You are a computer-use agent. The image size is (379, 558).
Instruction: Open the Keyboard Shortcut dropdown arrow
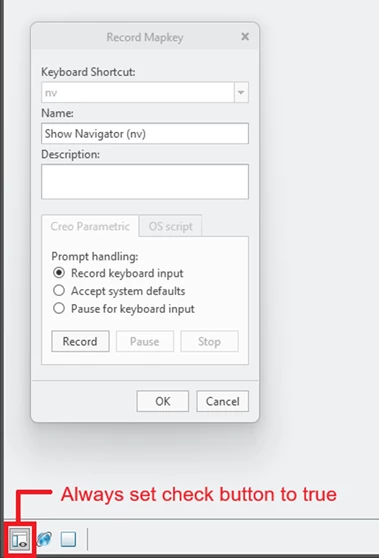pyautogui.click(x=241, y=93)
